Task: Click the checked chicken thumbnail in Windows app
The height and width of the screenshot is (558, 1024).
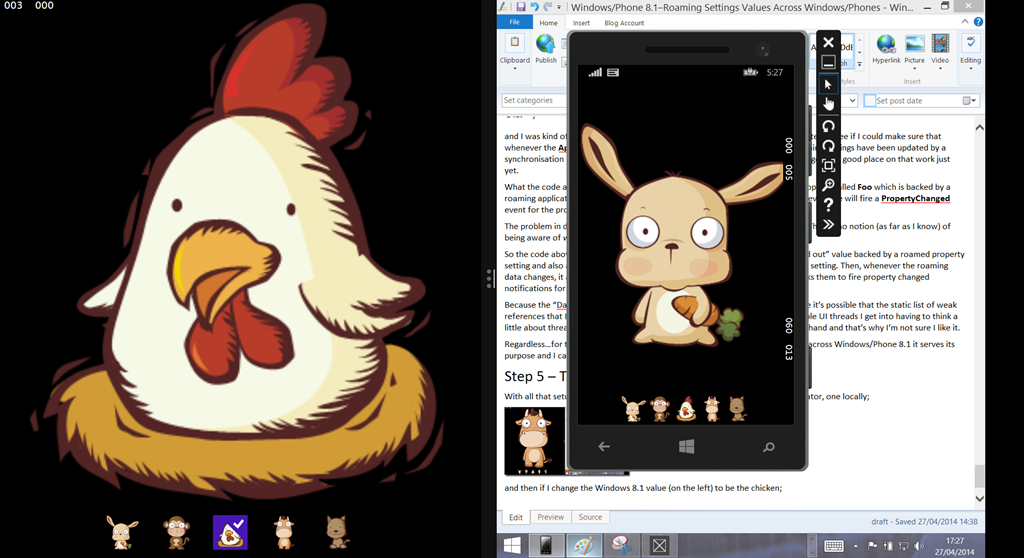Action: coord(230,532)
